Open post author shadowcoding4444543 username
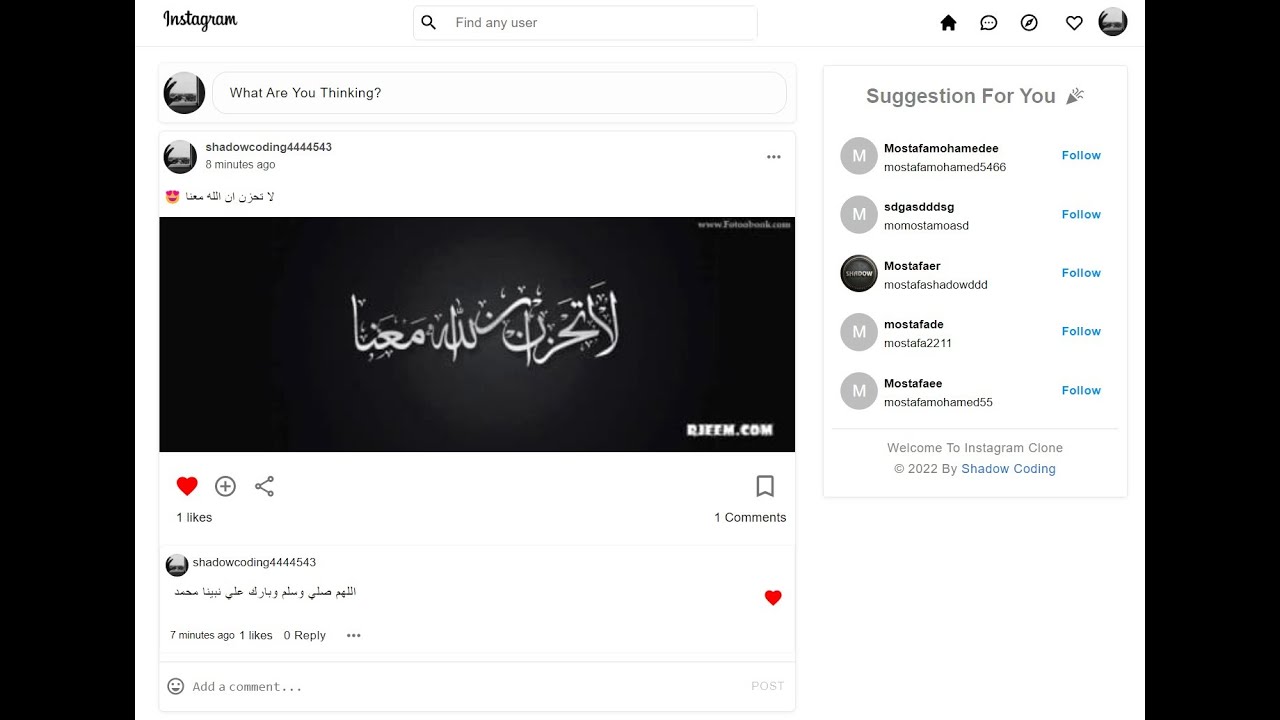The image size is (1280, 720). point(269,147)
